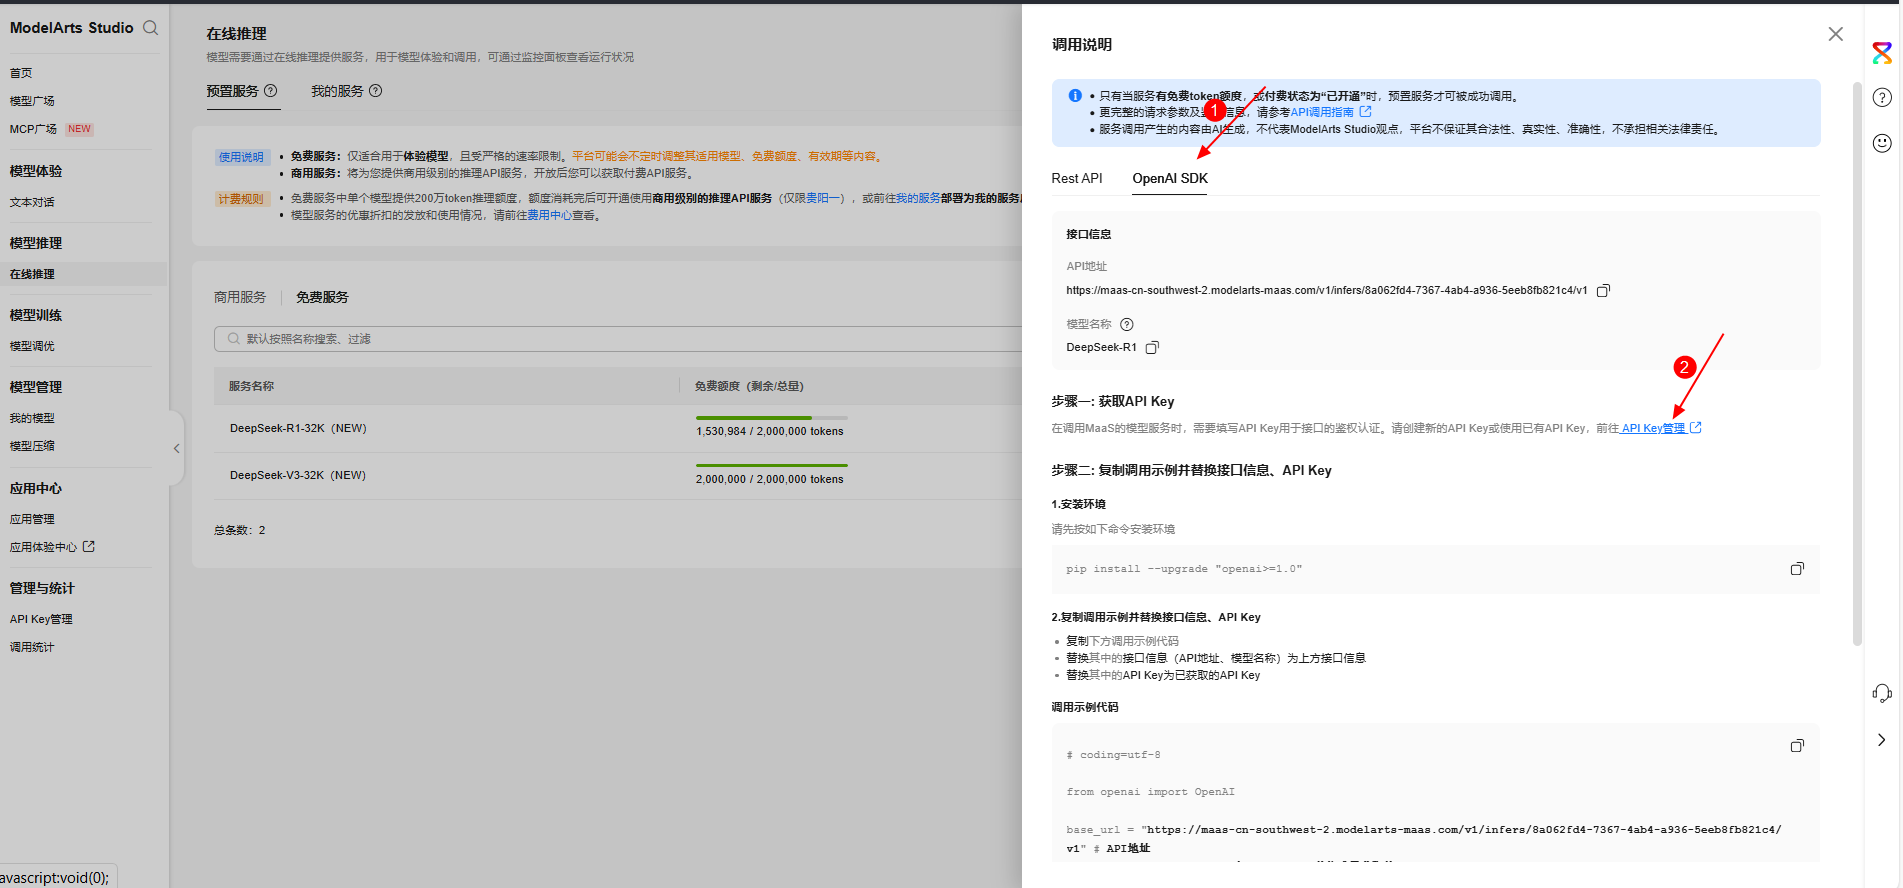Screen dimensions: 1903x888
Task: Click the 计费规则 tag label
Action: coord(241,199)
